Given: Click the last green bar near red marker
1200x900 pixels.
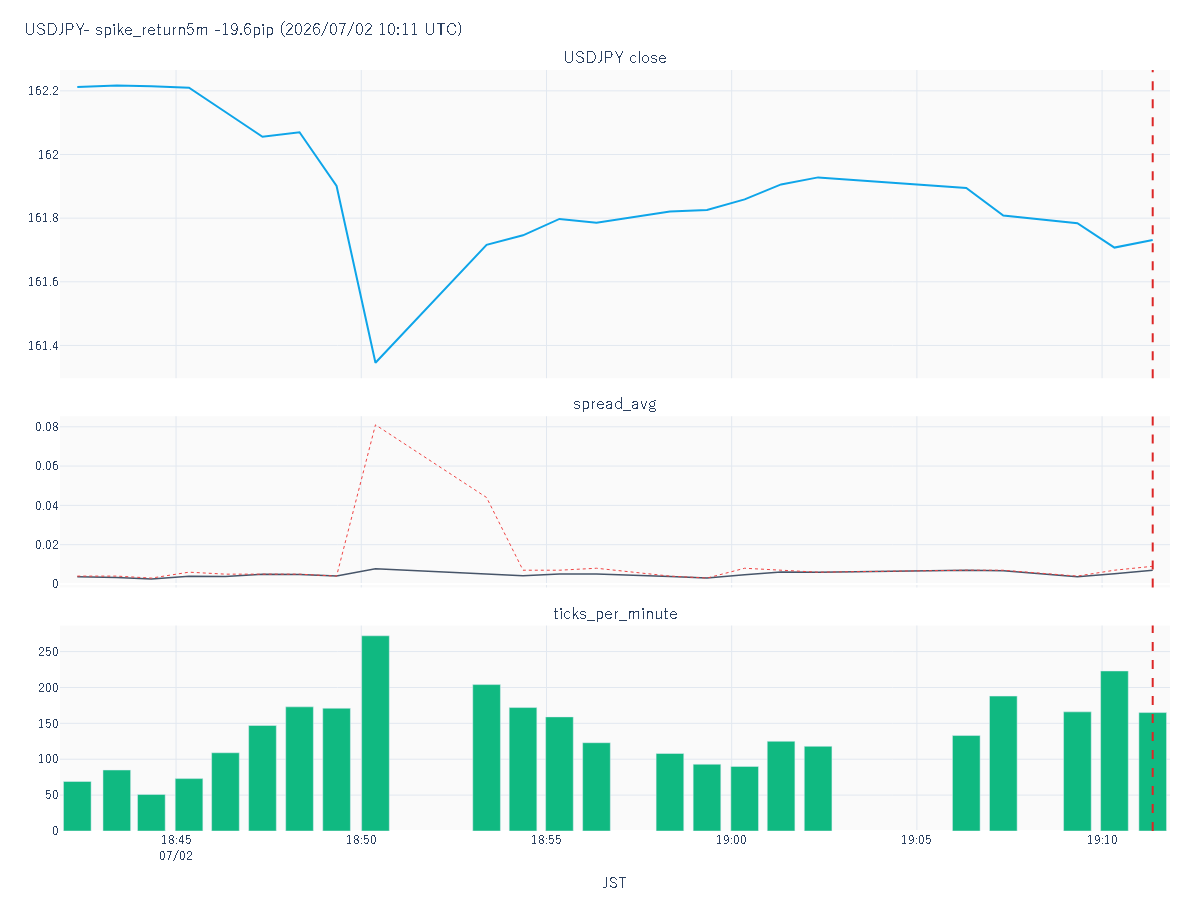Looking at the screenshot, I should coord(1152,771).
